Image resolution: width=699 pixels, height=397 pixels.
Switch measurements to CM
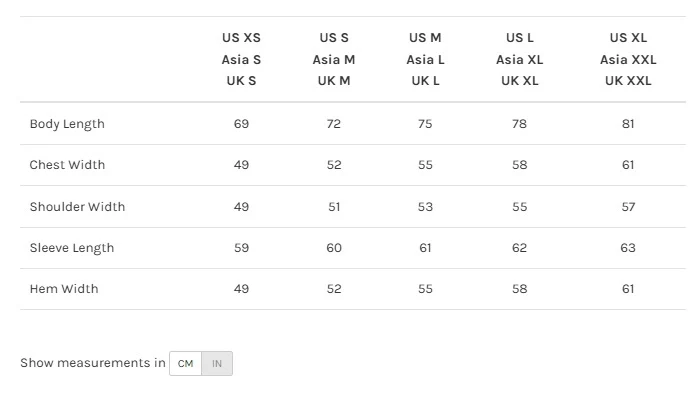click(185, 364)
